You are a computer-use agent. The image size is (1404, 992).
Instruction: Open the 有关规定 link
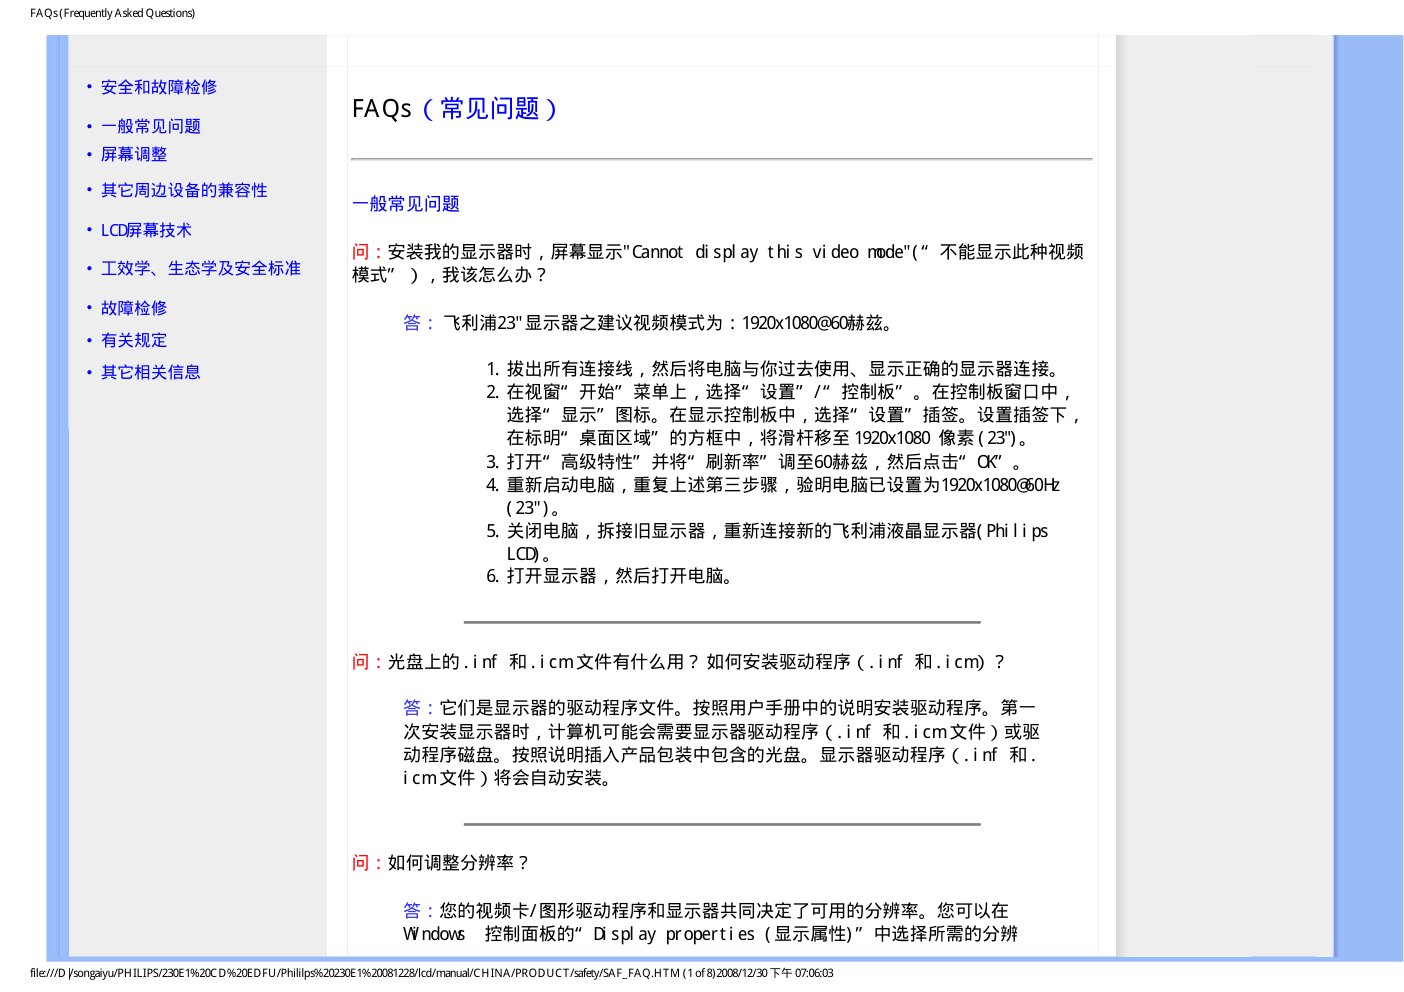coord(134,340)
